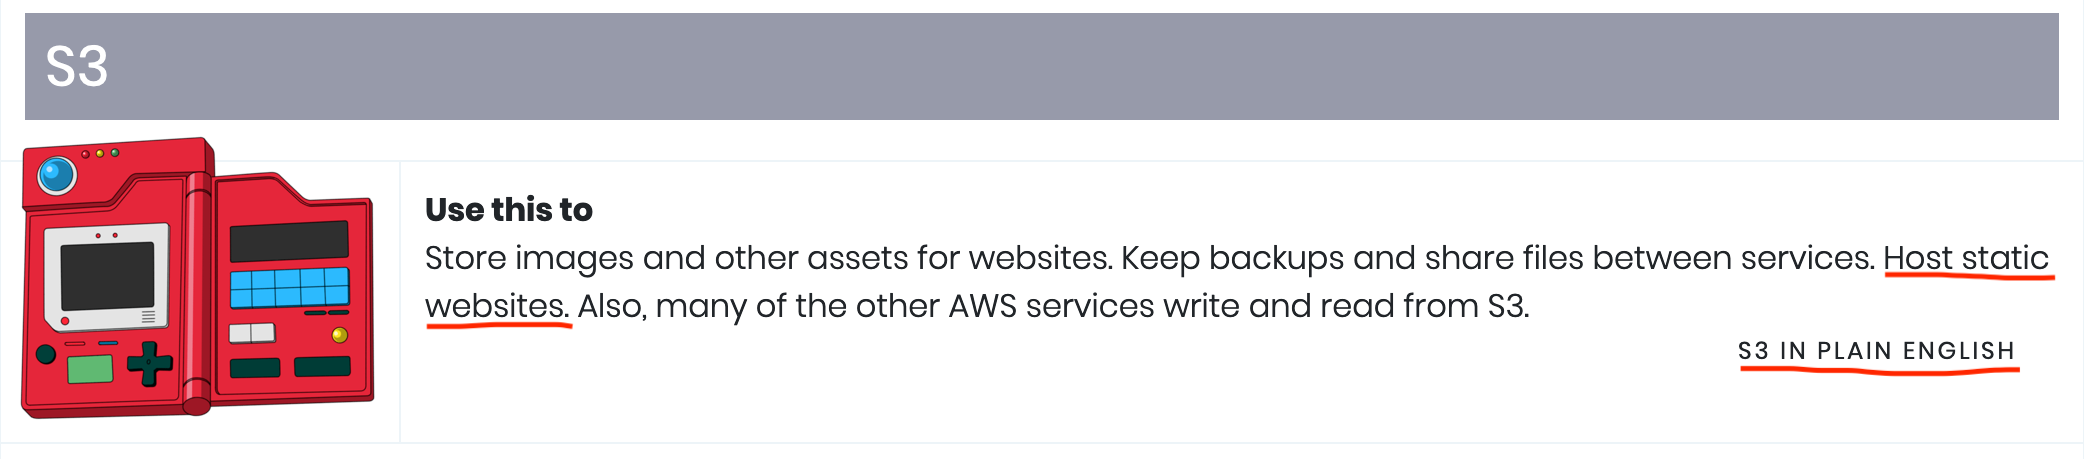Screen dimensions: 2084x459
Task: Click the dark display on Pokedex right panel
Action: pyautogui.click(x=289, y=242)
